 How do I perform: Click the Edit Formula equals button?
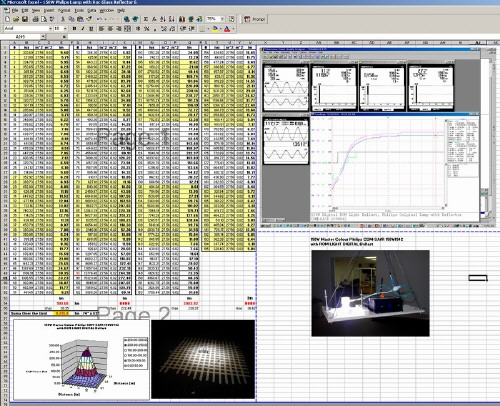click(x=64, y=37)
